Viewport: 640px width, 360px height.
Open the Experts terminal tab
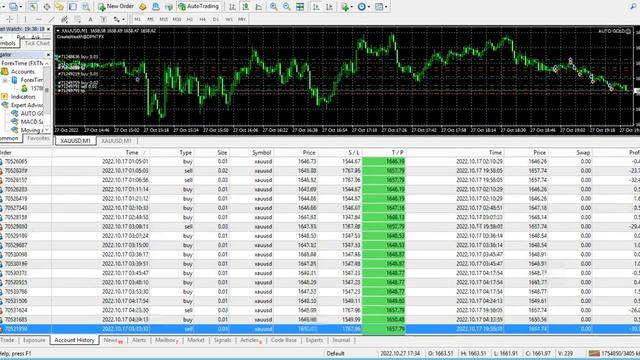click(x=314, y=340)
